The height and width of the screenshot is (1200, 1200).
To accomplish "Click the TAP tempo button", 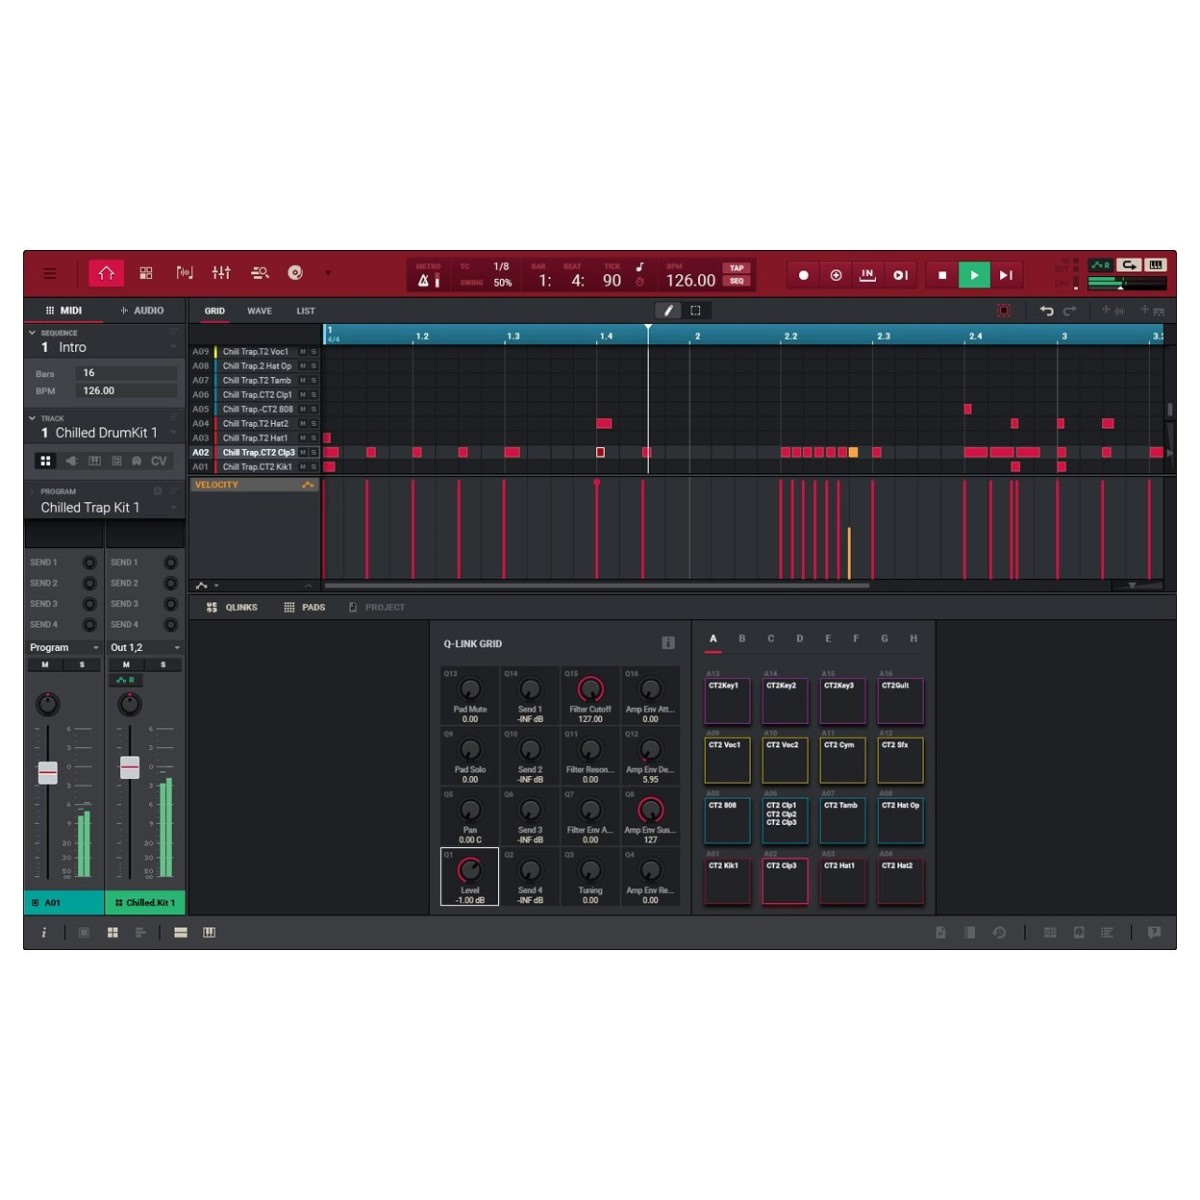I will click(737, 268).
